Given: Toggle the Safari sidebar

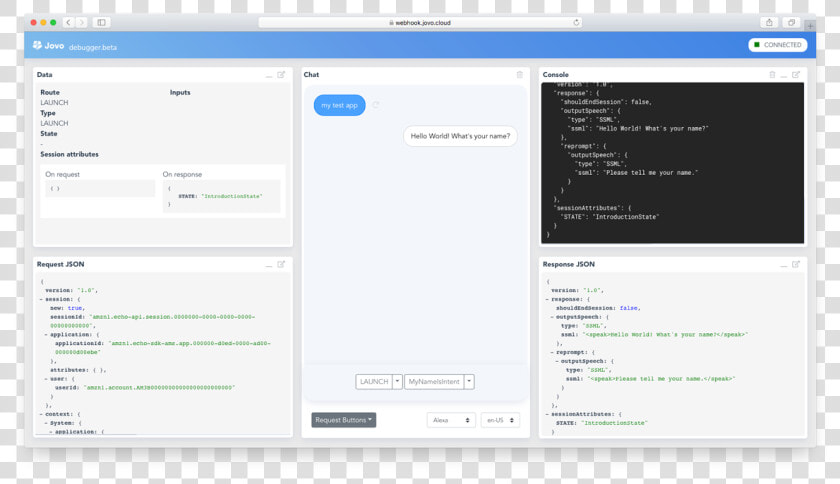Looking at the screenshot, I should [x=101, y=22].
